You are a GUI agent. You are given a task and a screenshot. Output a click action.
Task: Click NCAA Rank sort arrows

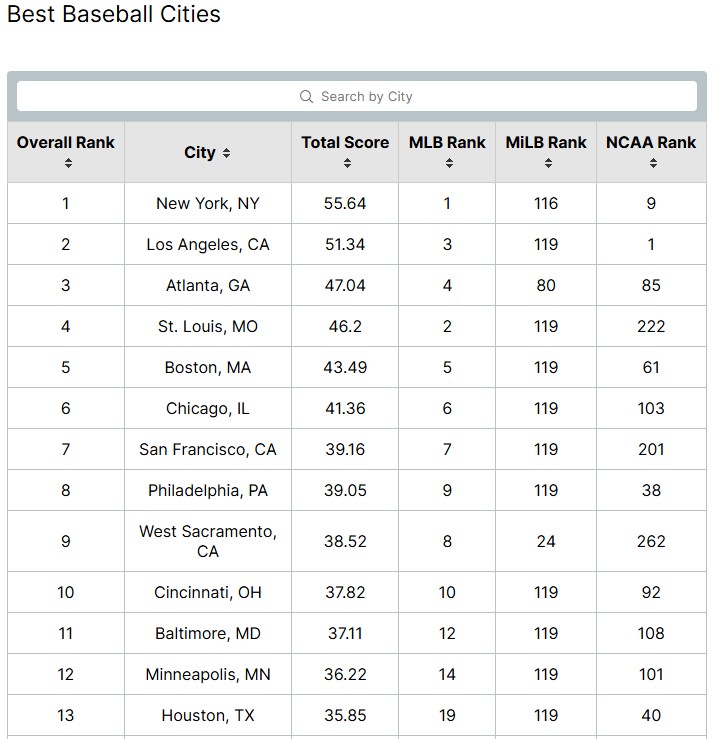click(651, 163)
